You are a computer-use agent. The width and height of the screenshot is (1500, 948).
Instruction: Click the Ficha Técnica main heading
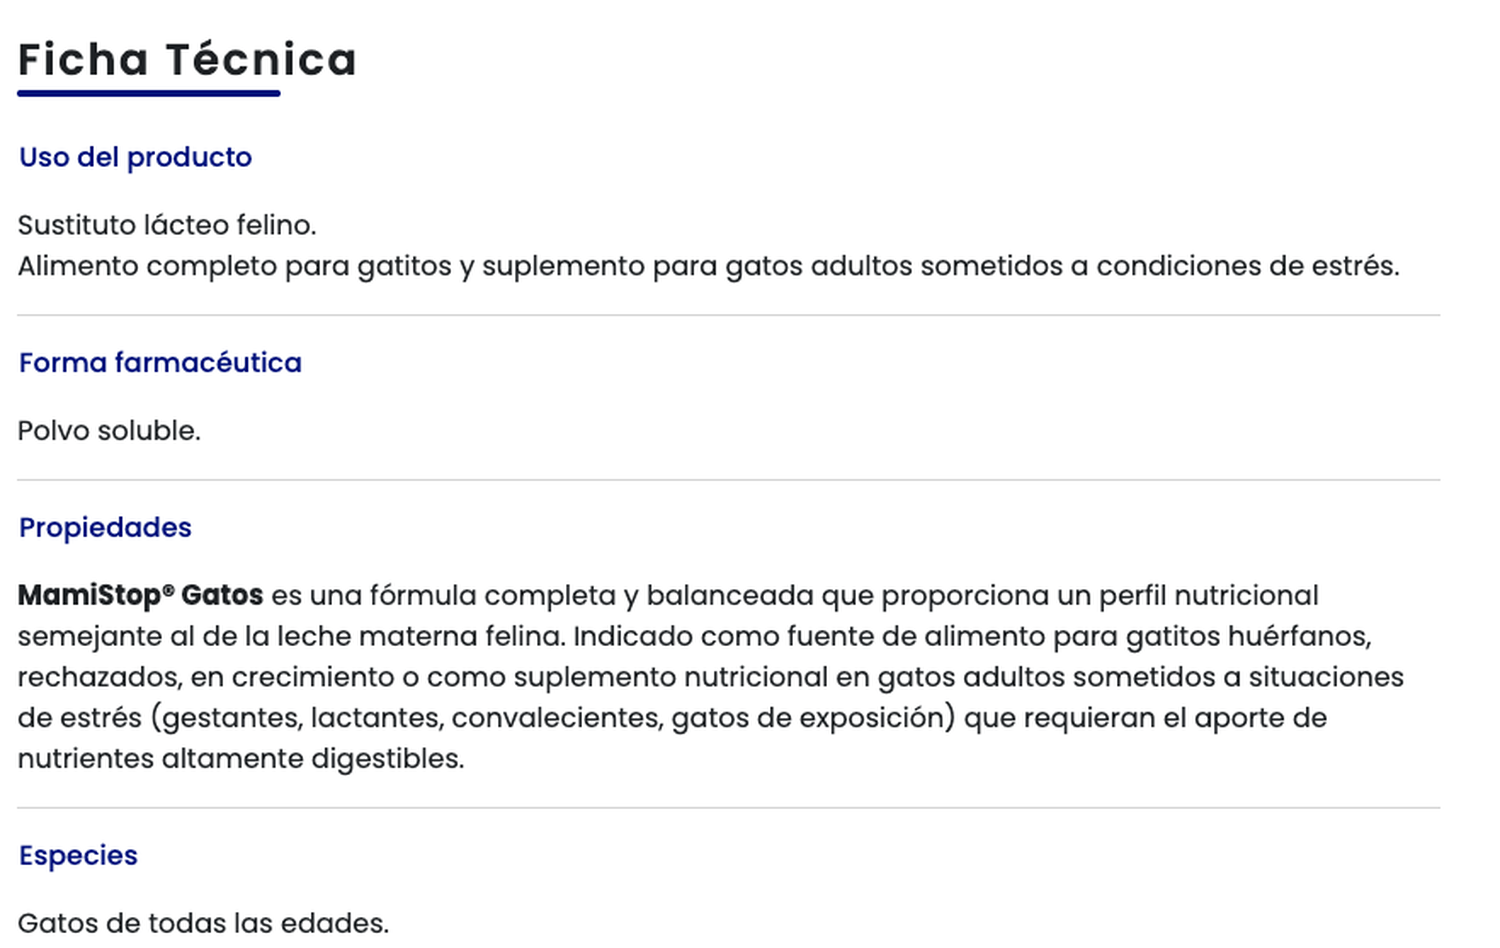point(187,60)
